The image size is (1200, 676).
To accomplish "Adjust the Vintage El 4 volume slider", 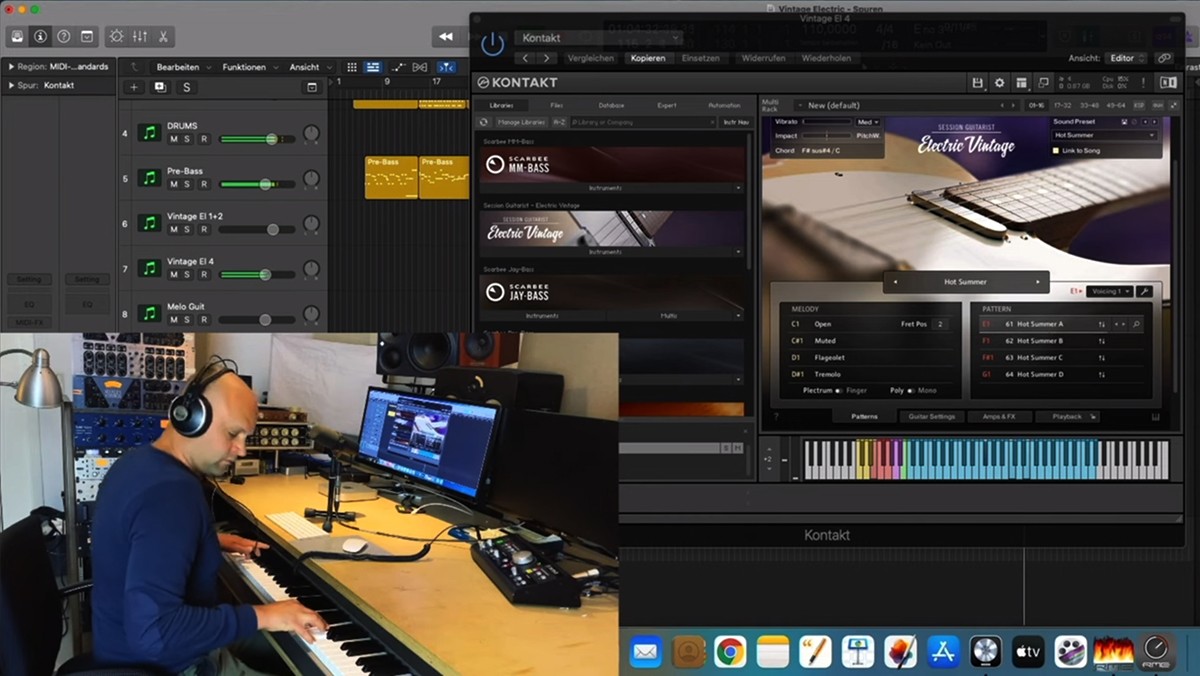I will (x=264, y=274).
